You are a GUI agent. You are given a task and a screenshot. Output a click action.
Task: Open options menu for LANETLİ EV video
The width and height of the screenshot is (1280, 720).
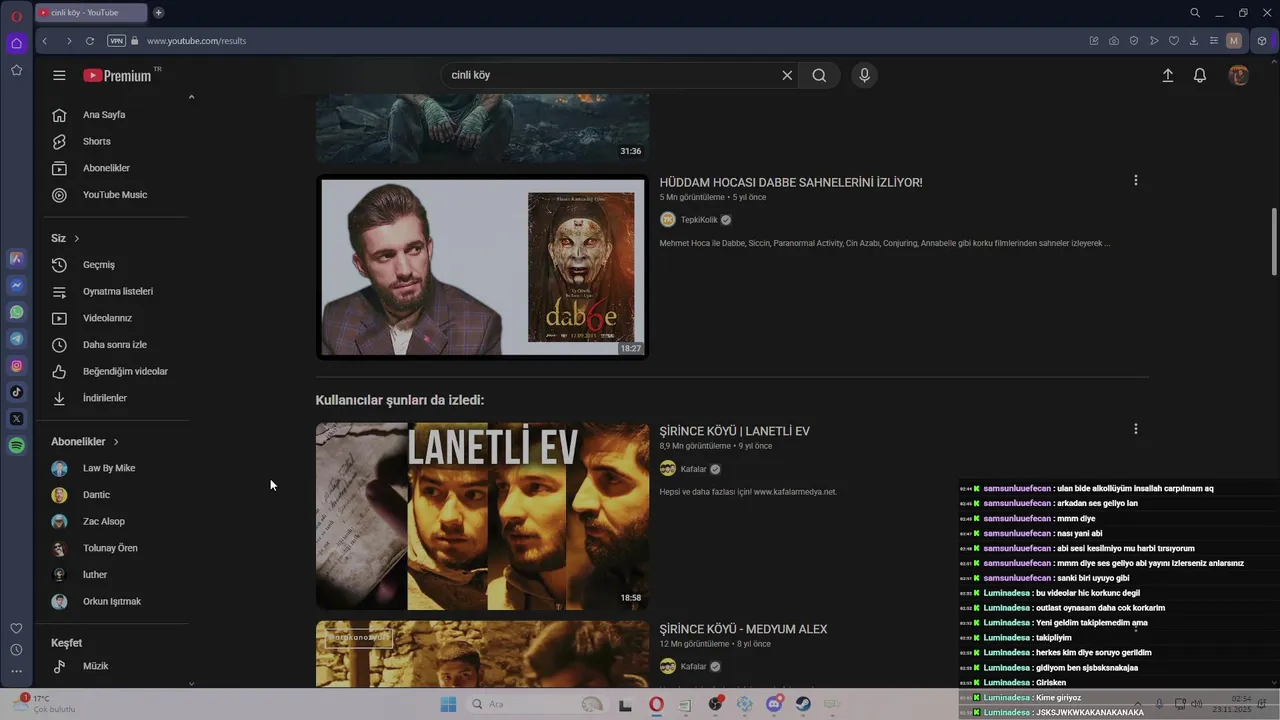pos(1135,429)
